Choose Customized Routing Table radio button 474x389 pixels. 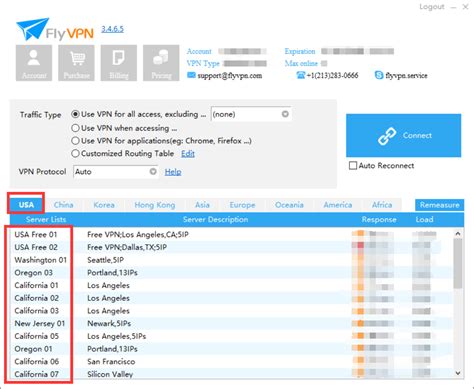75,154
